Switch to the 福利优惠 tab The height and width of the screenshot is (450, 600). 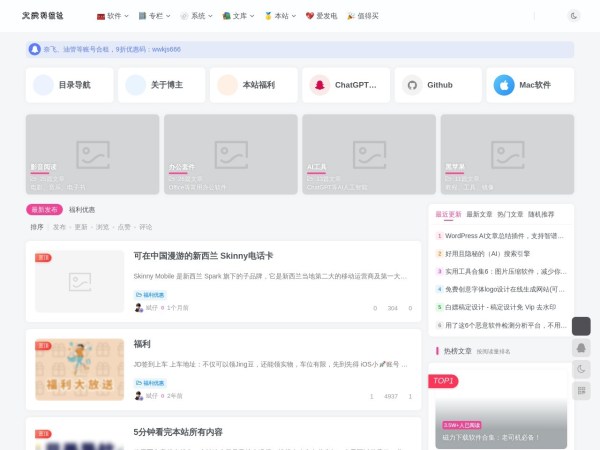tap(82, 210)
